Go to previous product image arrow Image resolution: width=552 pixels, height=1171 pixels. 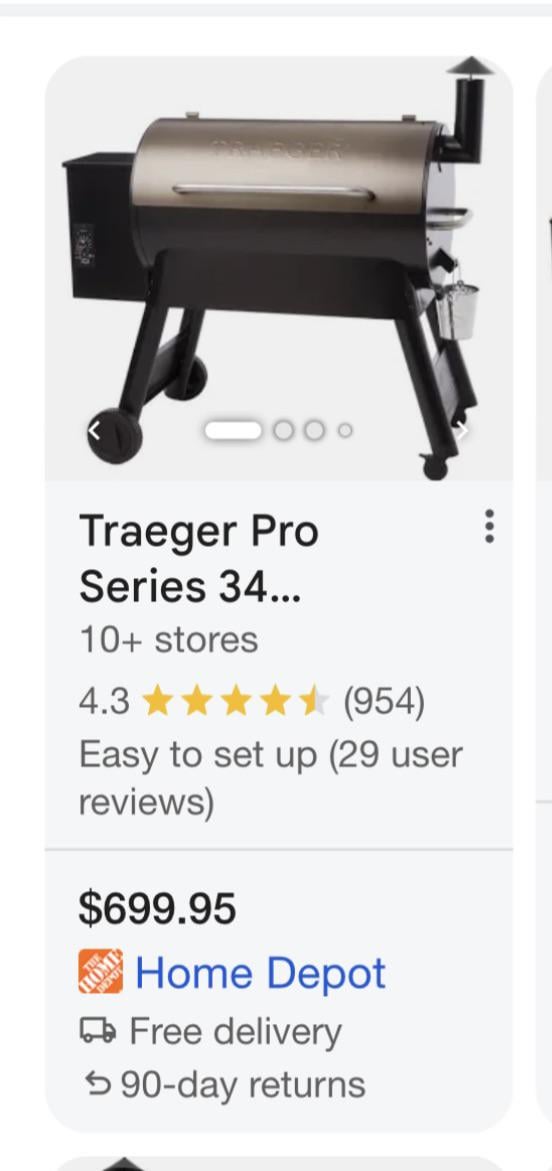93,430
